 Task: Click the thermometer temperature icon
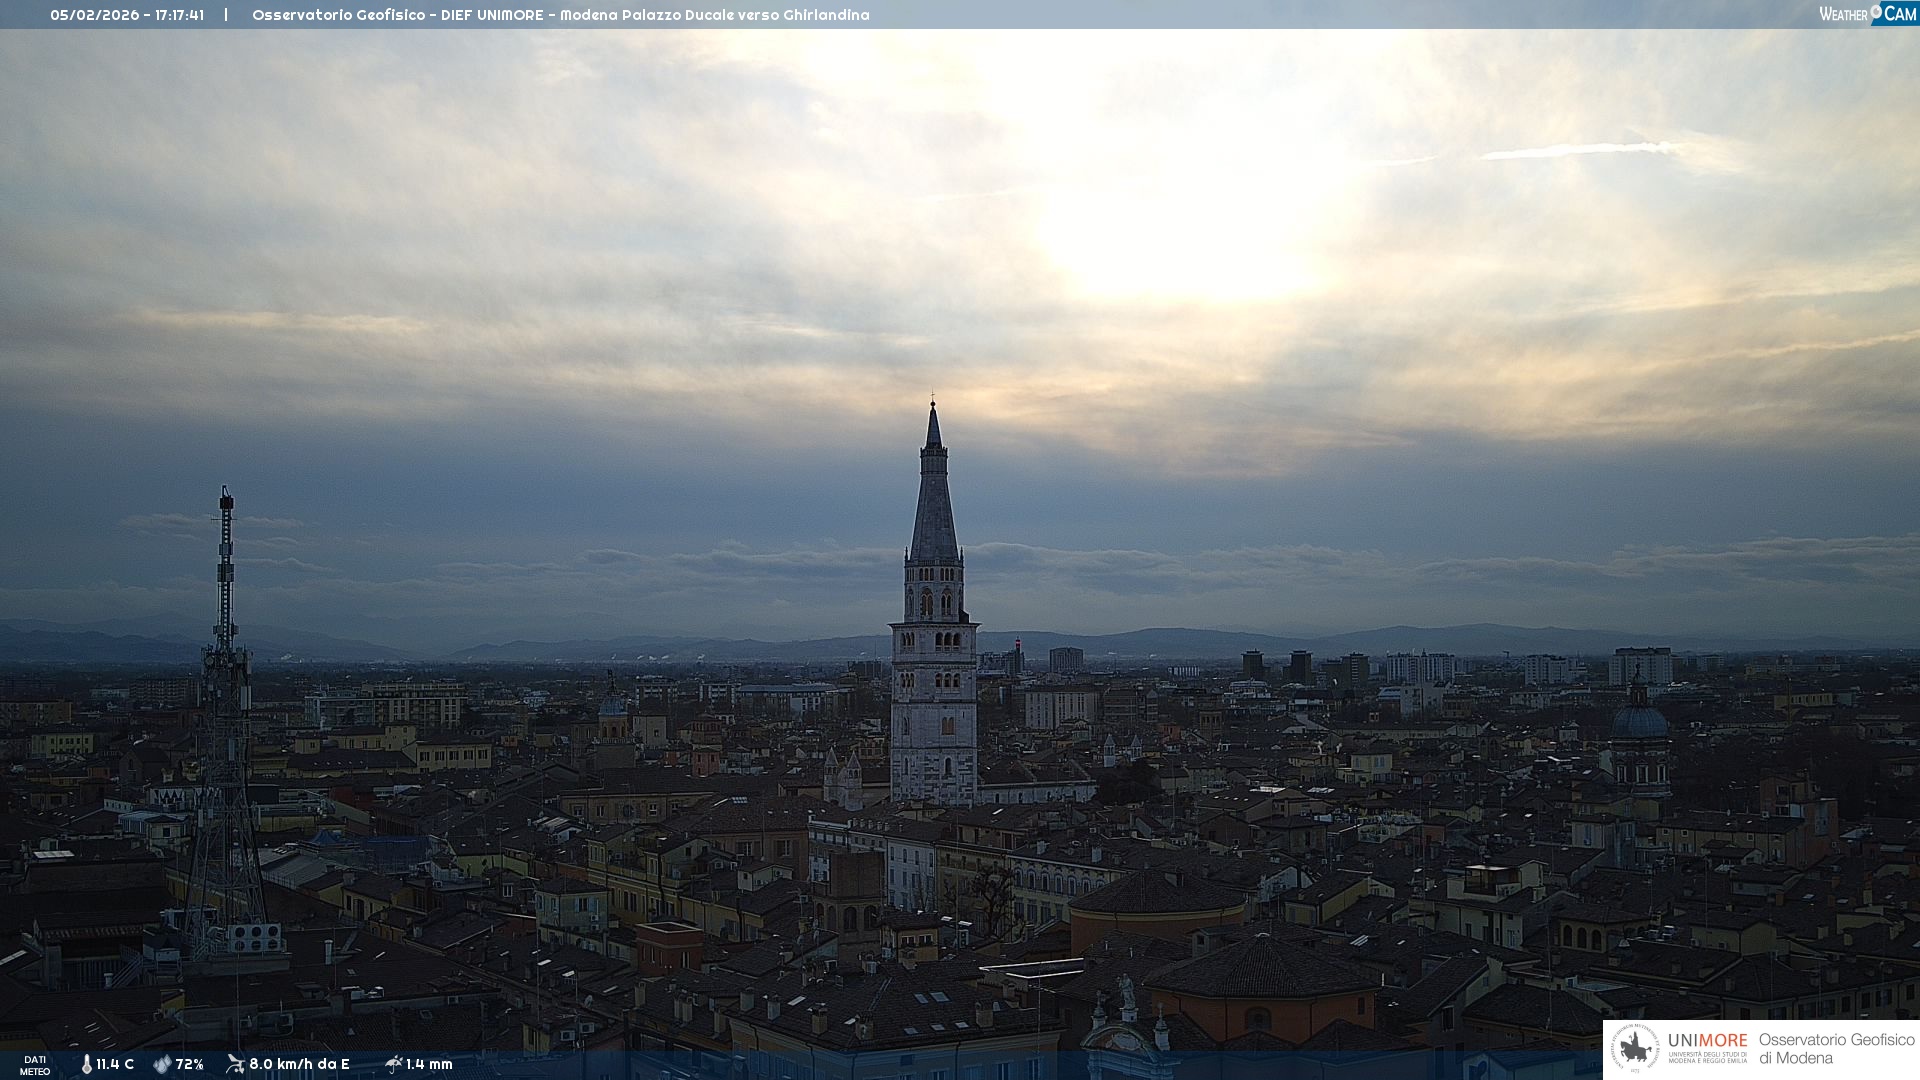(86, 1064)
